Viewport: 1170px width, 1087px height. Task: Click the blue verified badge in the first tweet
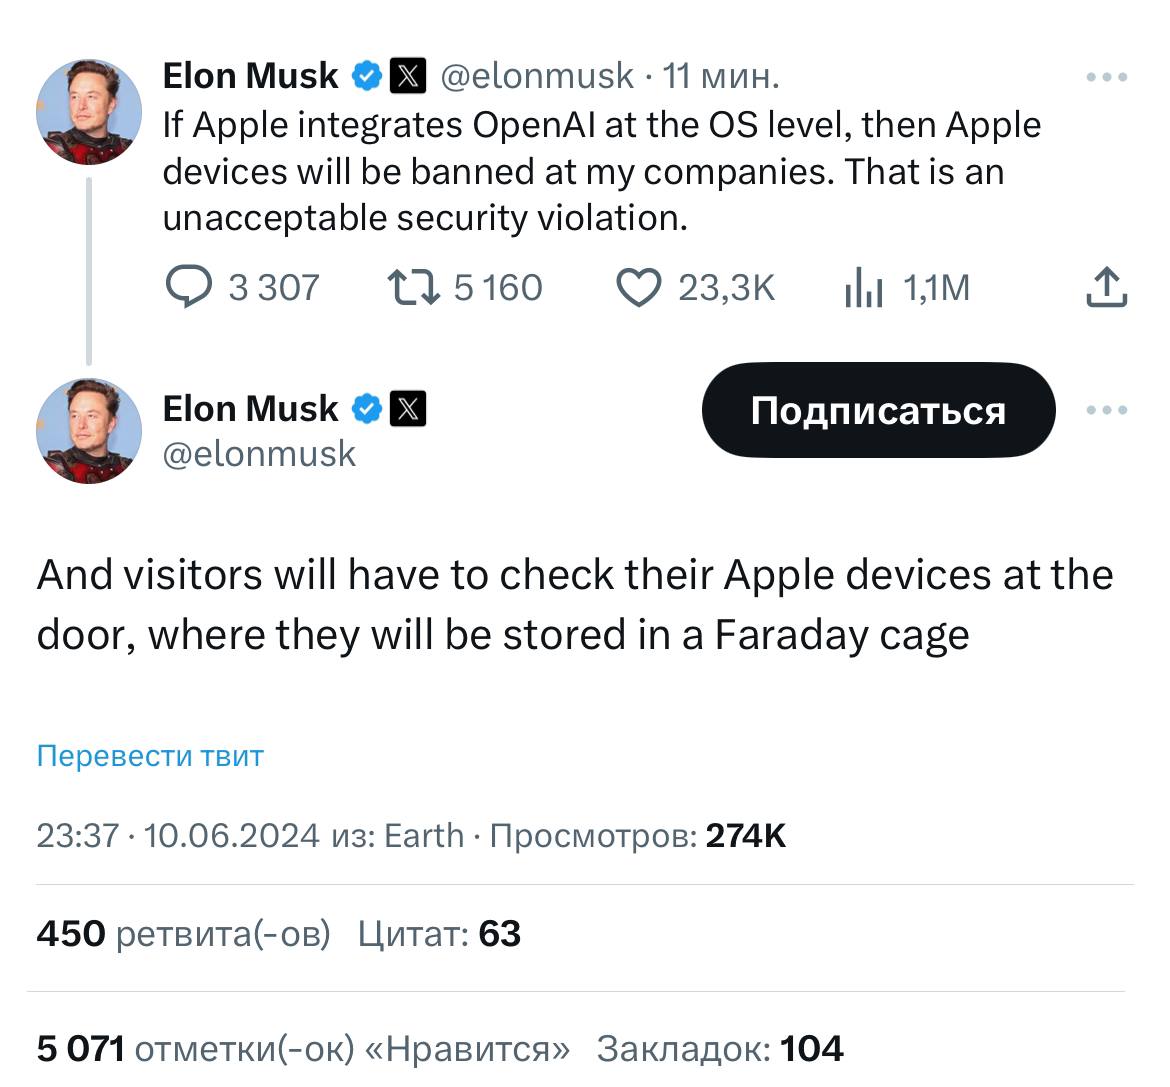pyautogui.click(x=368, y=76)
